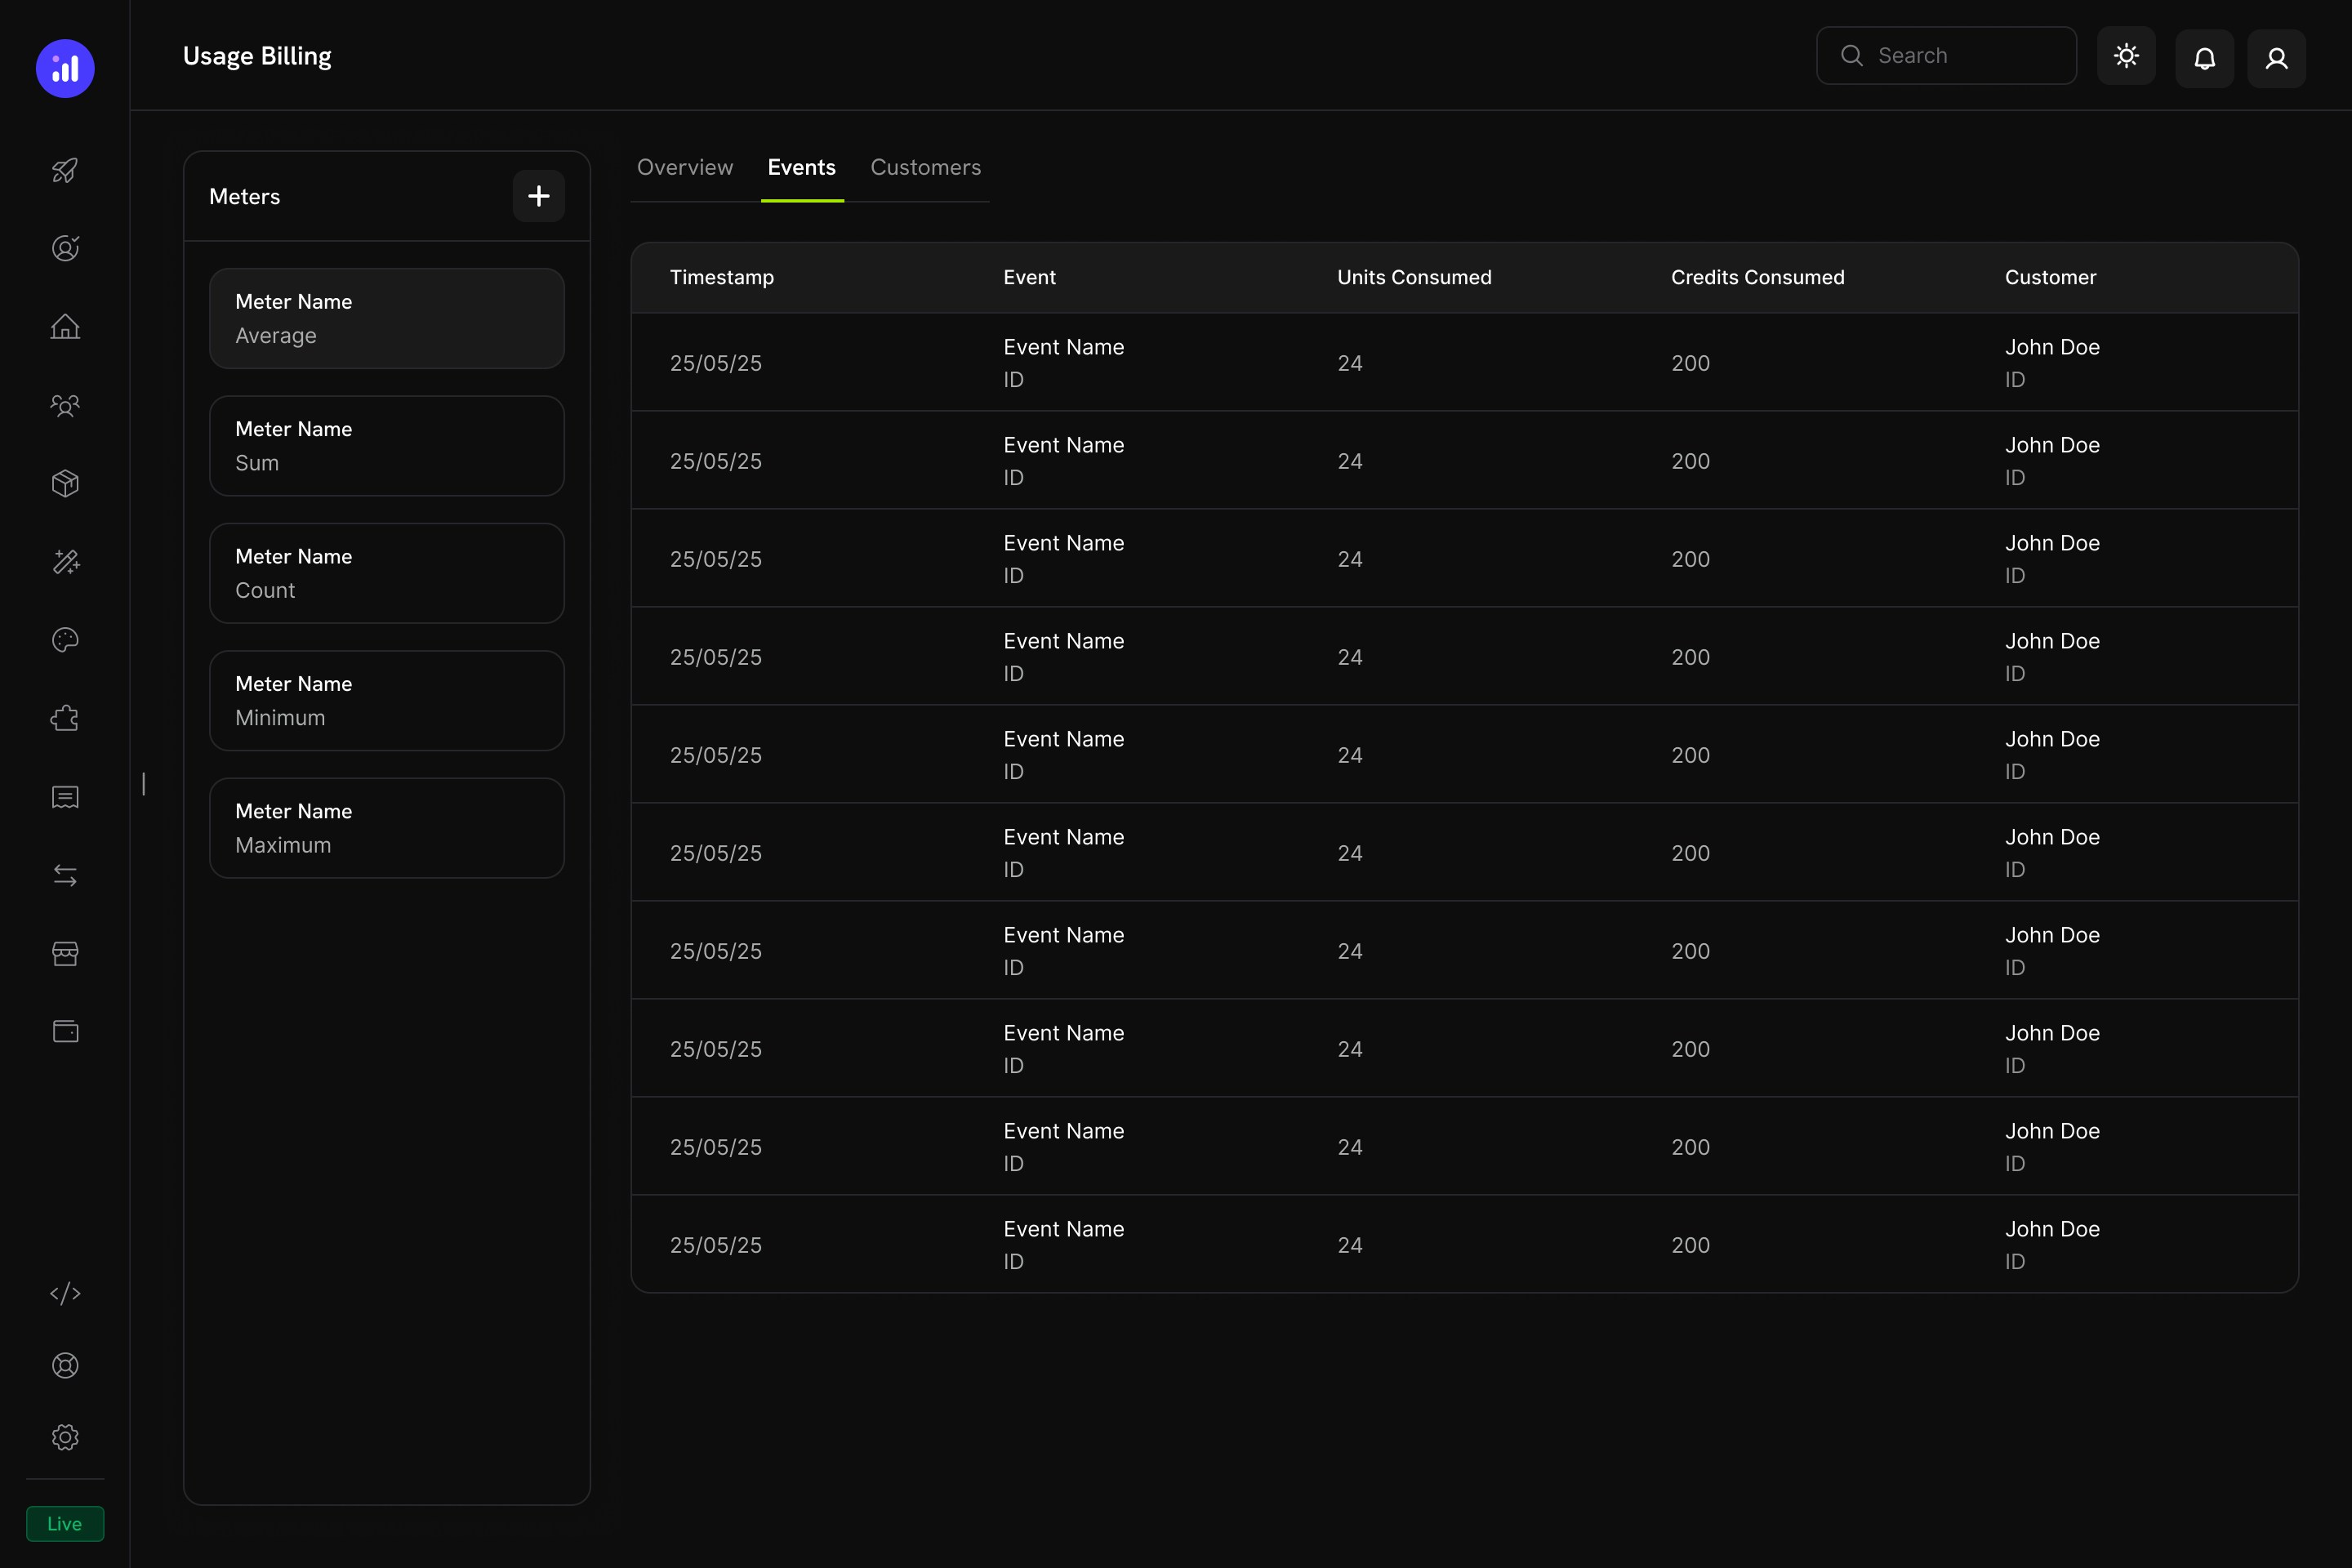Viewport: 2352px width, 1568px height.
Task: Toggle the light theme with the sun icon
Action: pos(2126,56)
